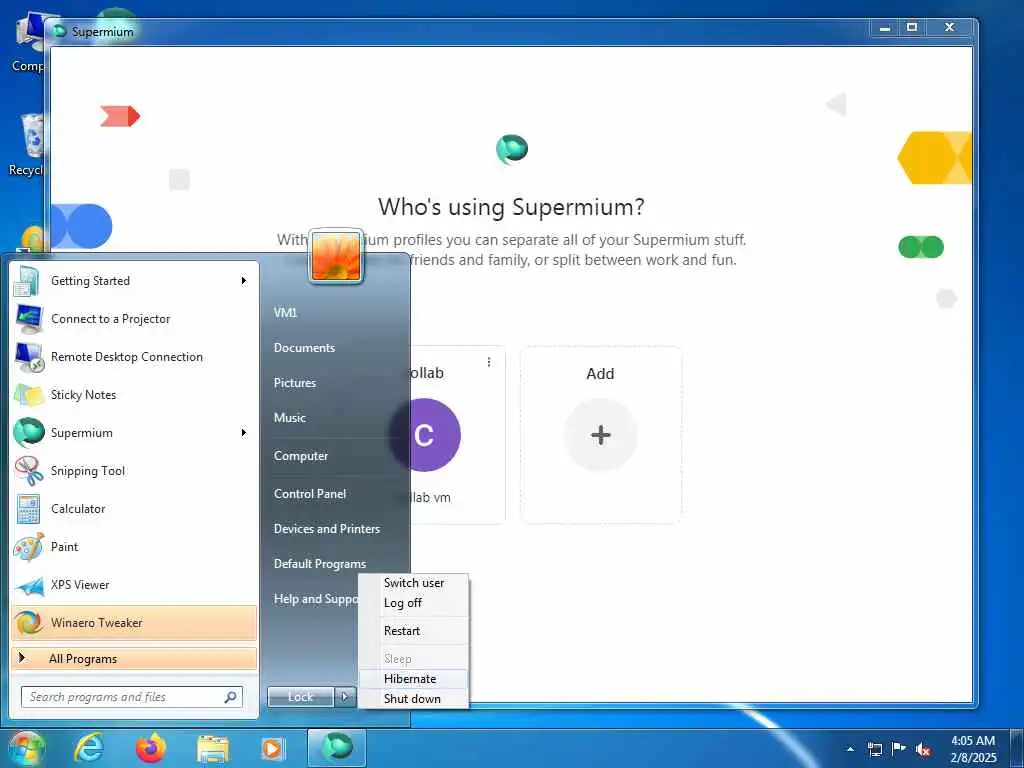Select Hibernate in power menu
1024x768 pixels.
[413, 679]
